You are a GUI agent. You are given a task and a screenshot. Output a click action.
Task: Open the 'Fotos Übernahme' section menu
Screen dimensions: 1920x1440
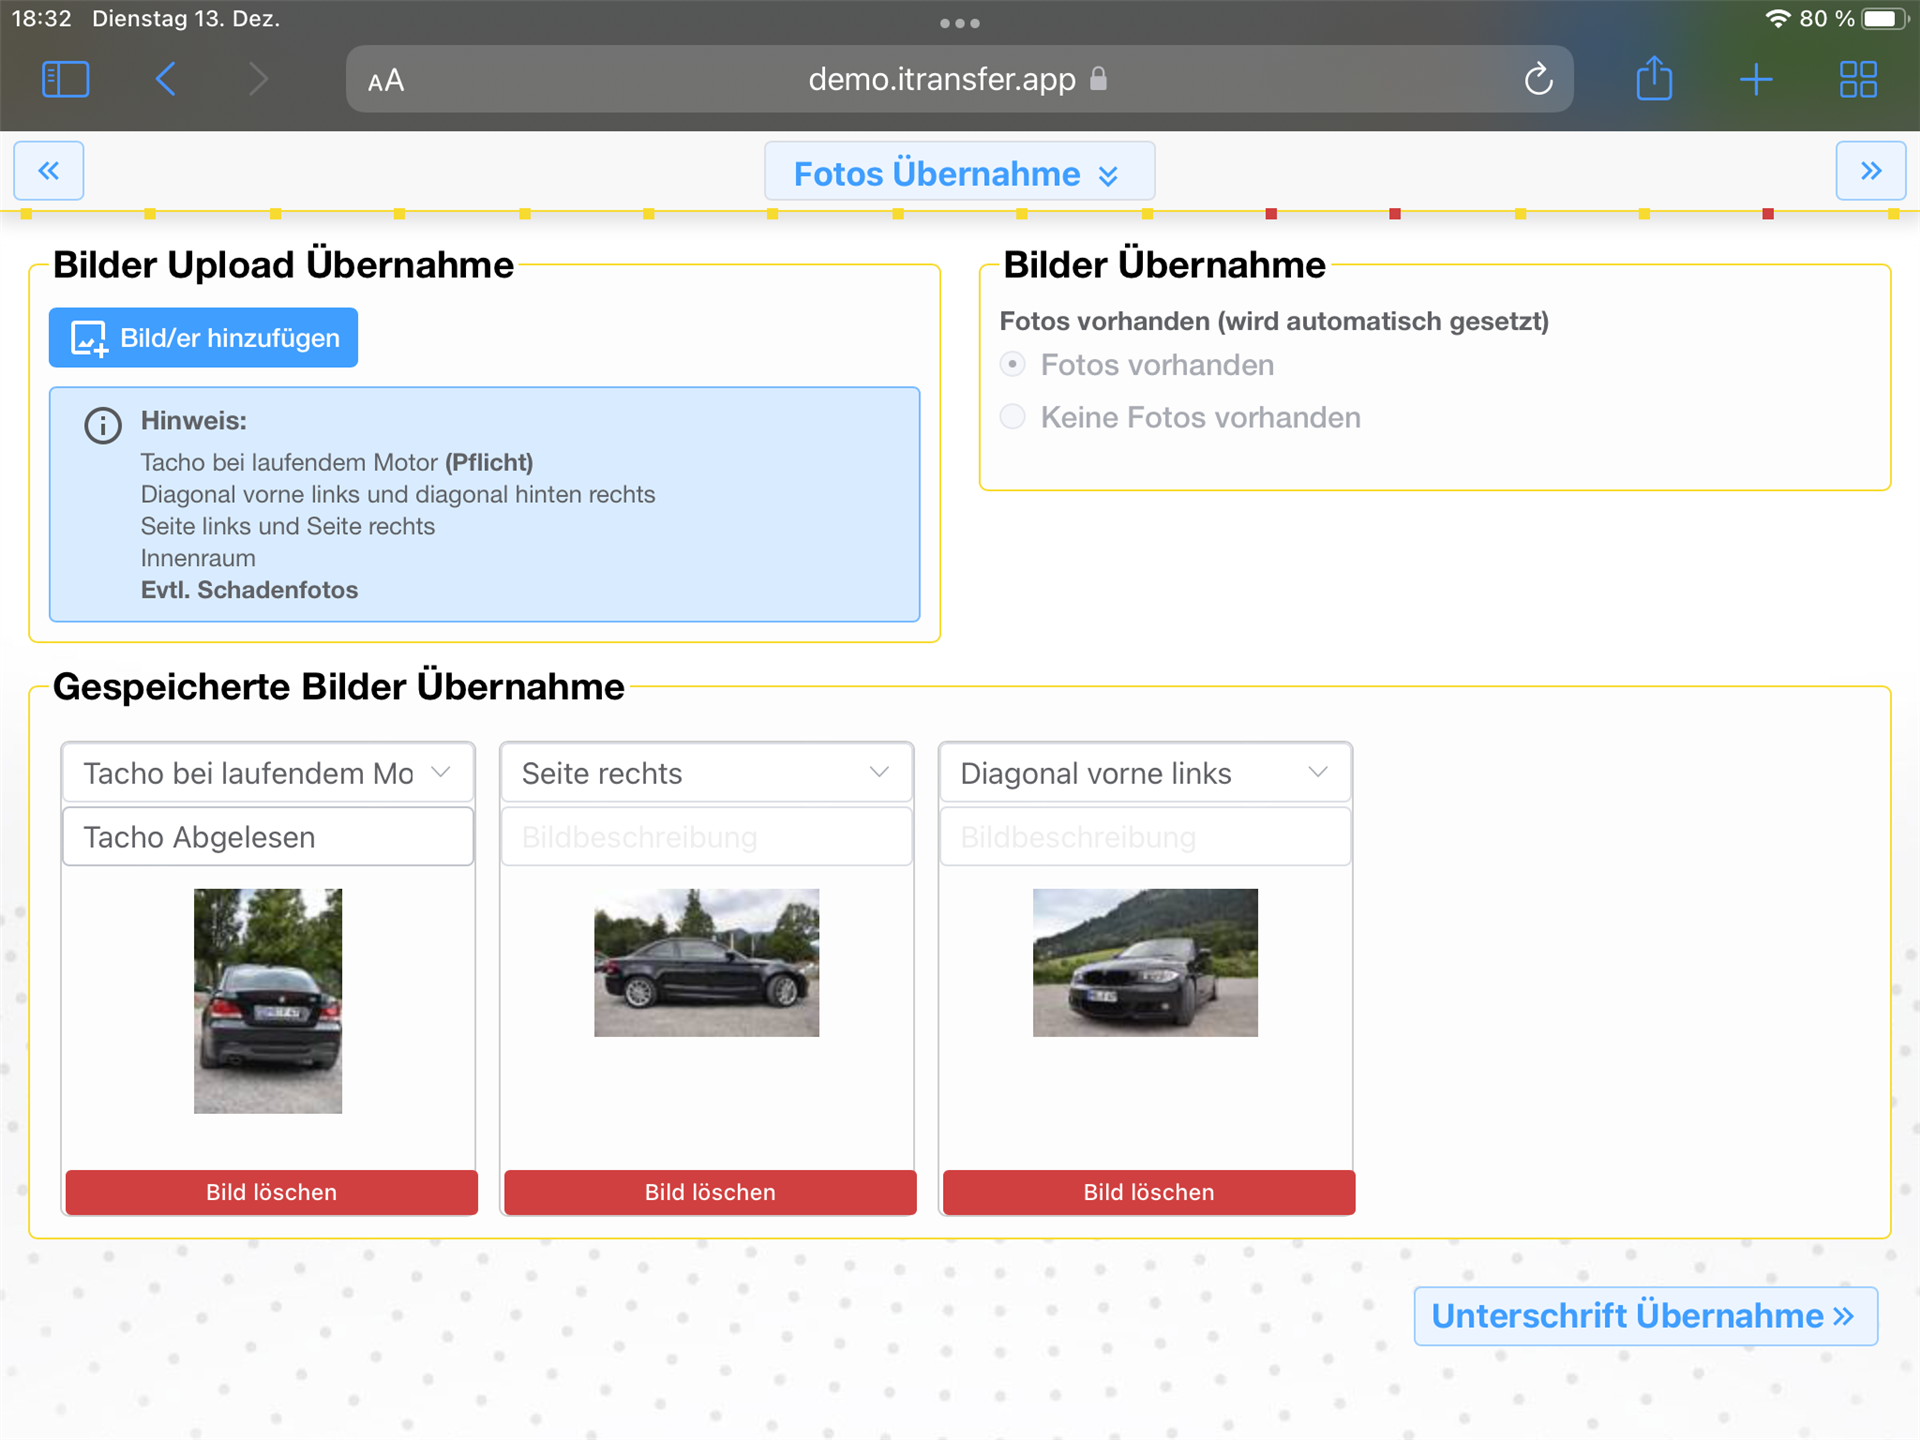click(958, 173)
